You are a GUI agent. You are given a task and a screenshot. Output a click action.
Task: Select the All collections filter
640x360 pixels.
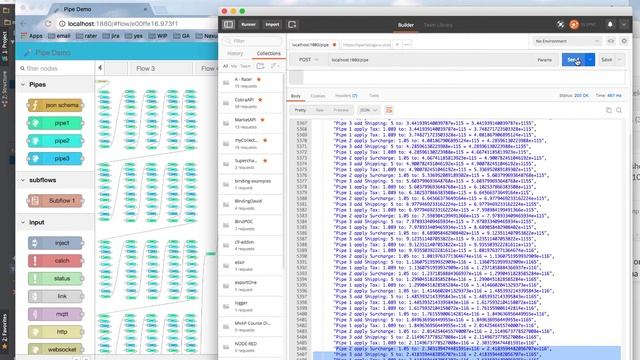click(x=225, y=66)
